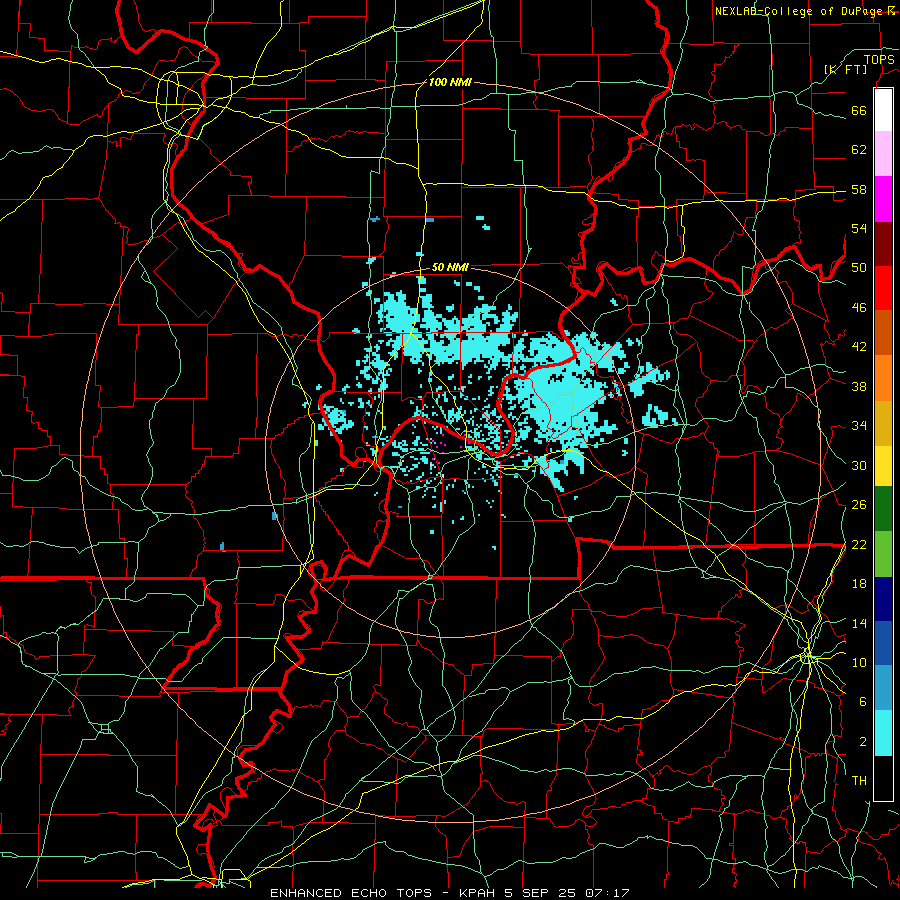Screen dimensions: 900x900
Task: Click the [K FT] units label
Action: (x=845, y=69)
